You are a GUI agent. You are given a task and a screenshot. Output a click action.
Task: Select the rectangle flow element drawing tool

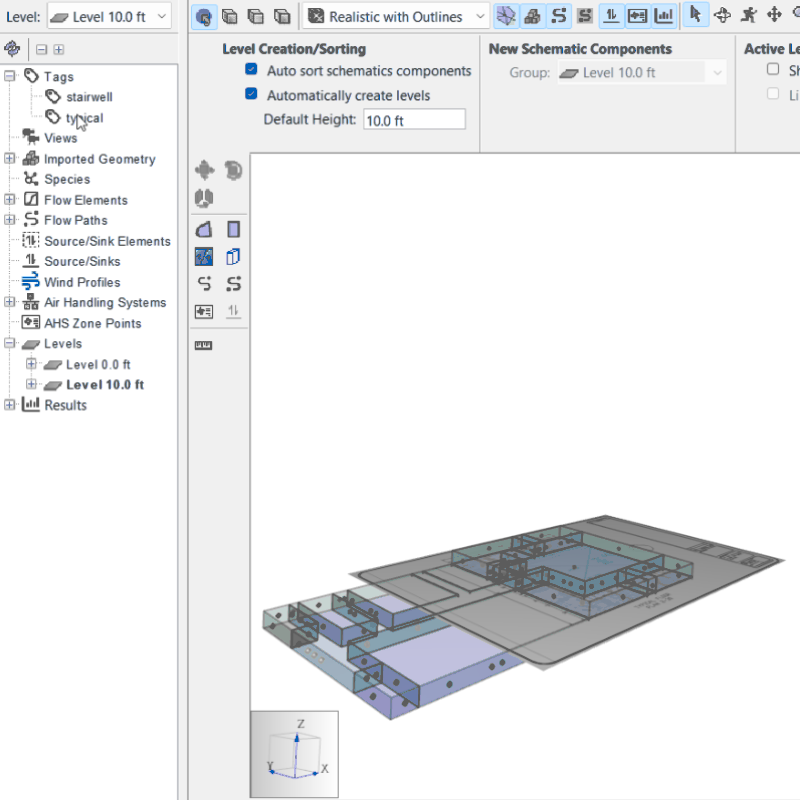click(233, 229)
